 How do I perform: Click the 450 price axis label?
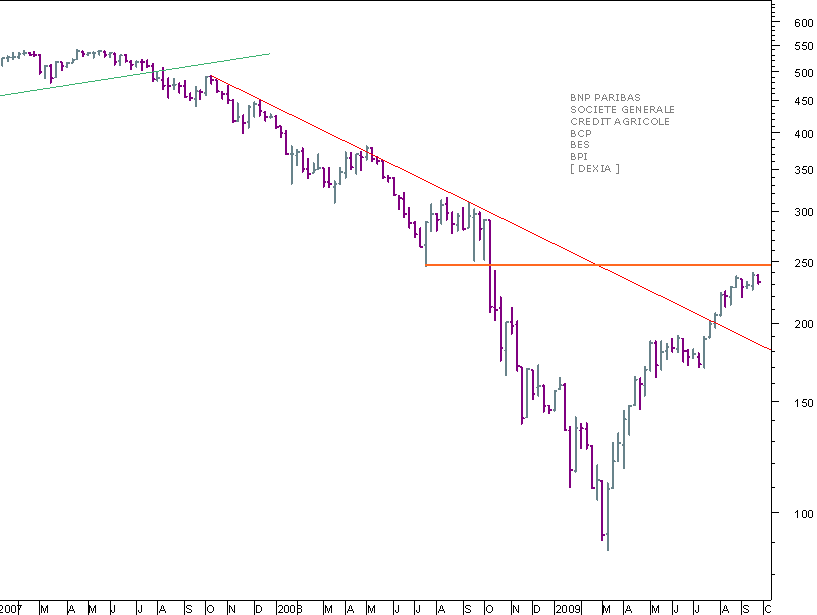click(x=803, y=101)
